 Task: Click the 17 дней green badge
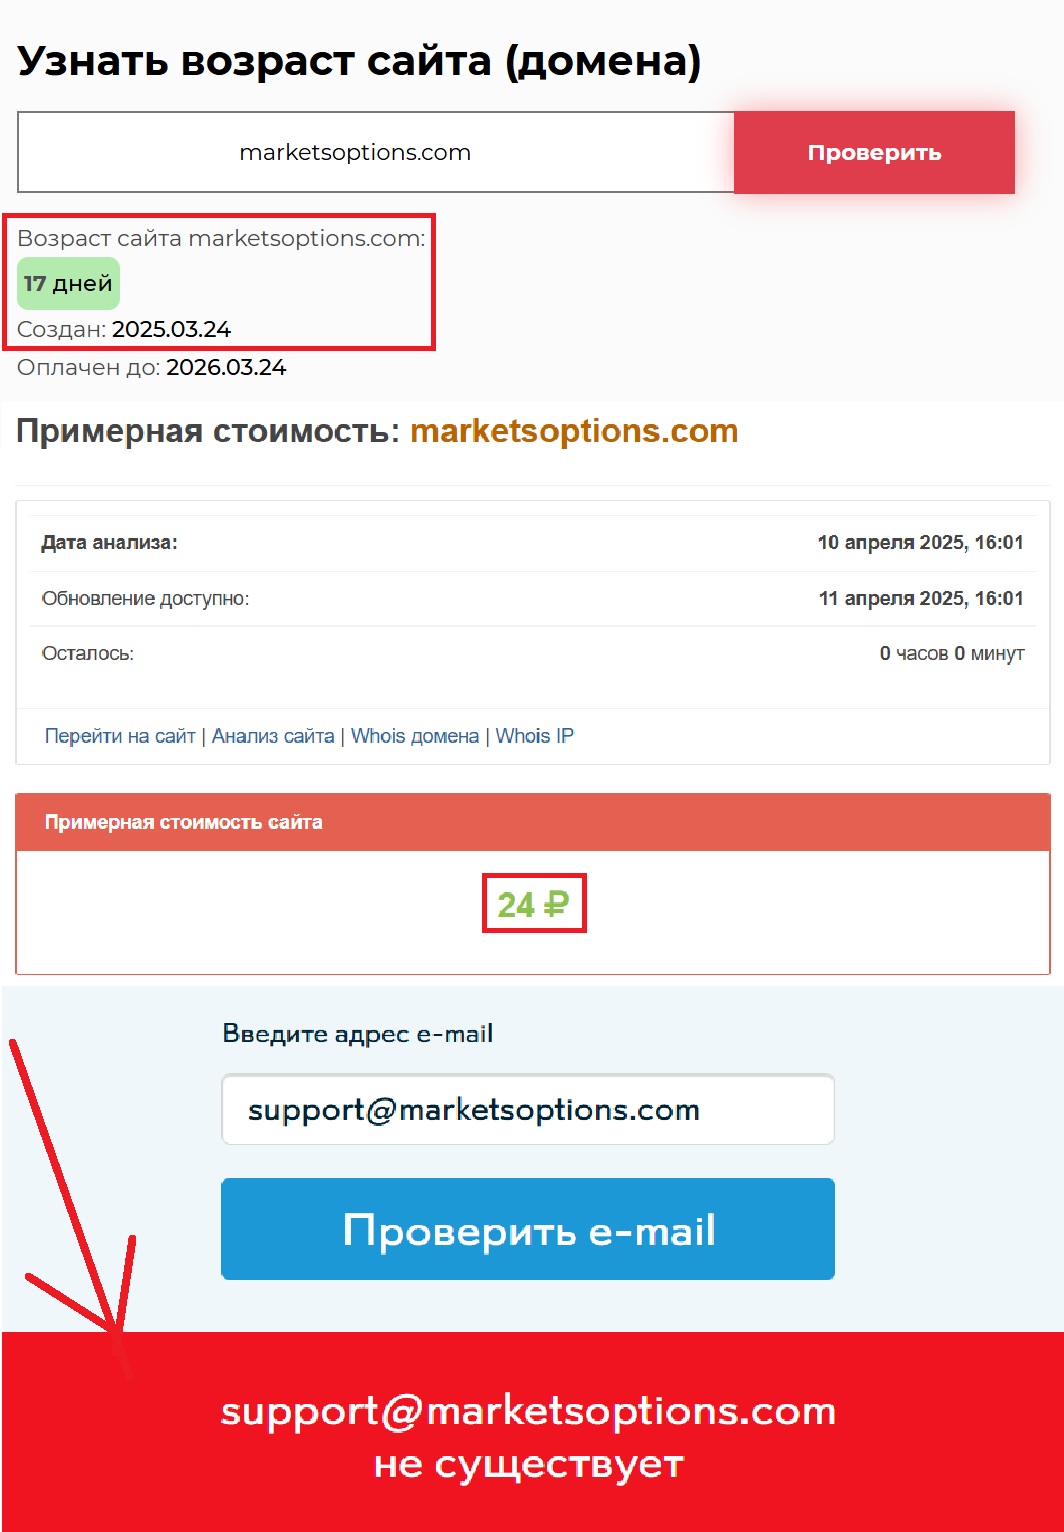coord(68,284)
